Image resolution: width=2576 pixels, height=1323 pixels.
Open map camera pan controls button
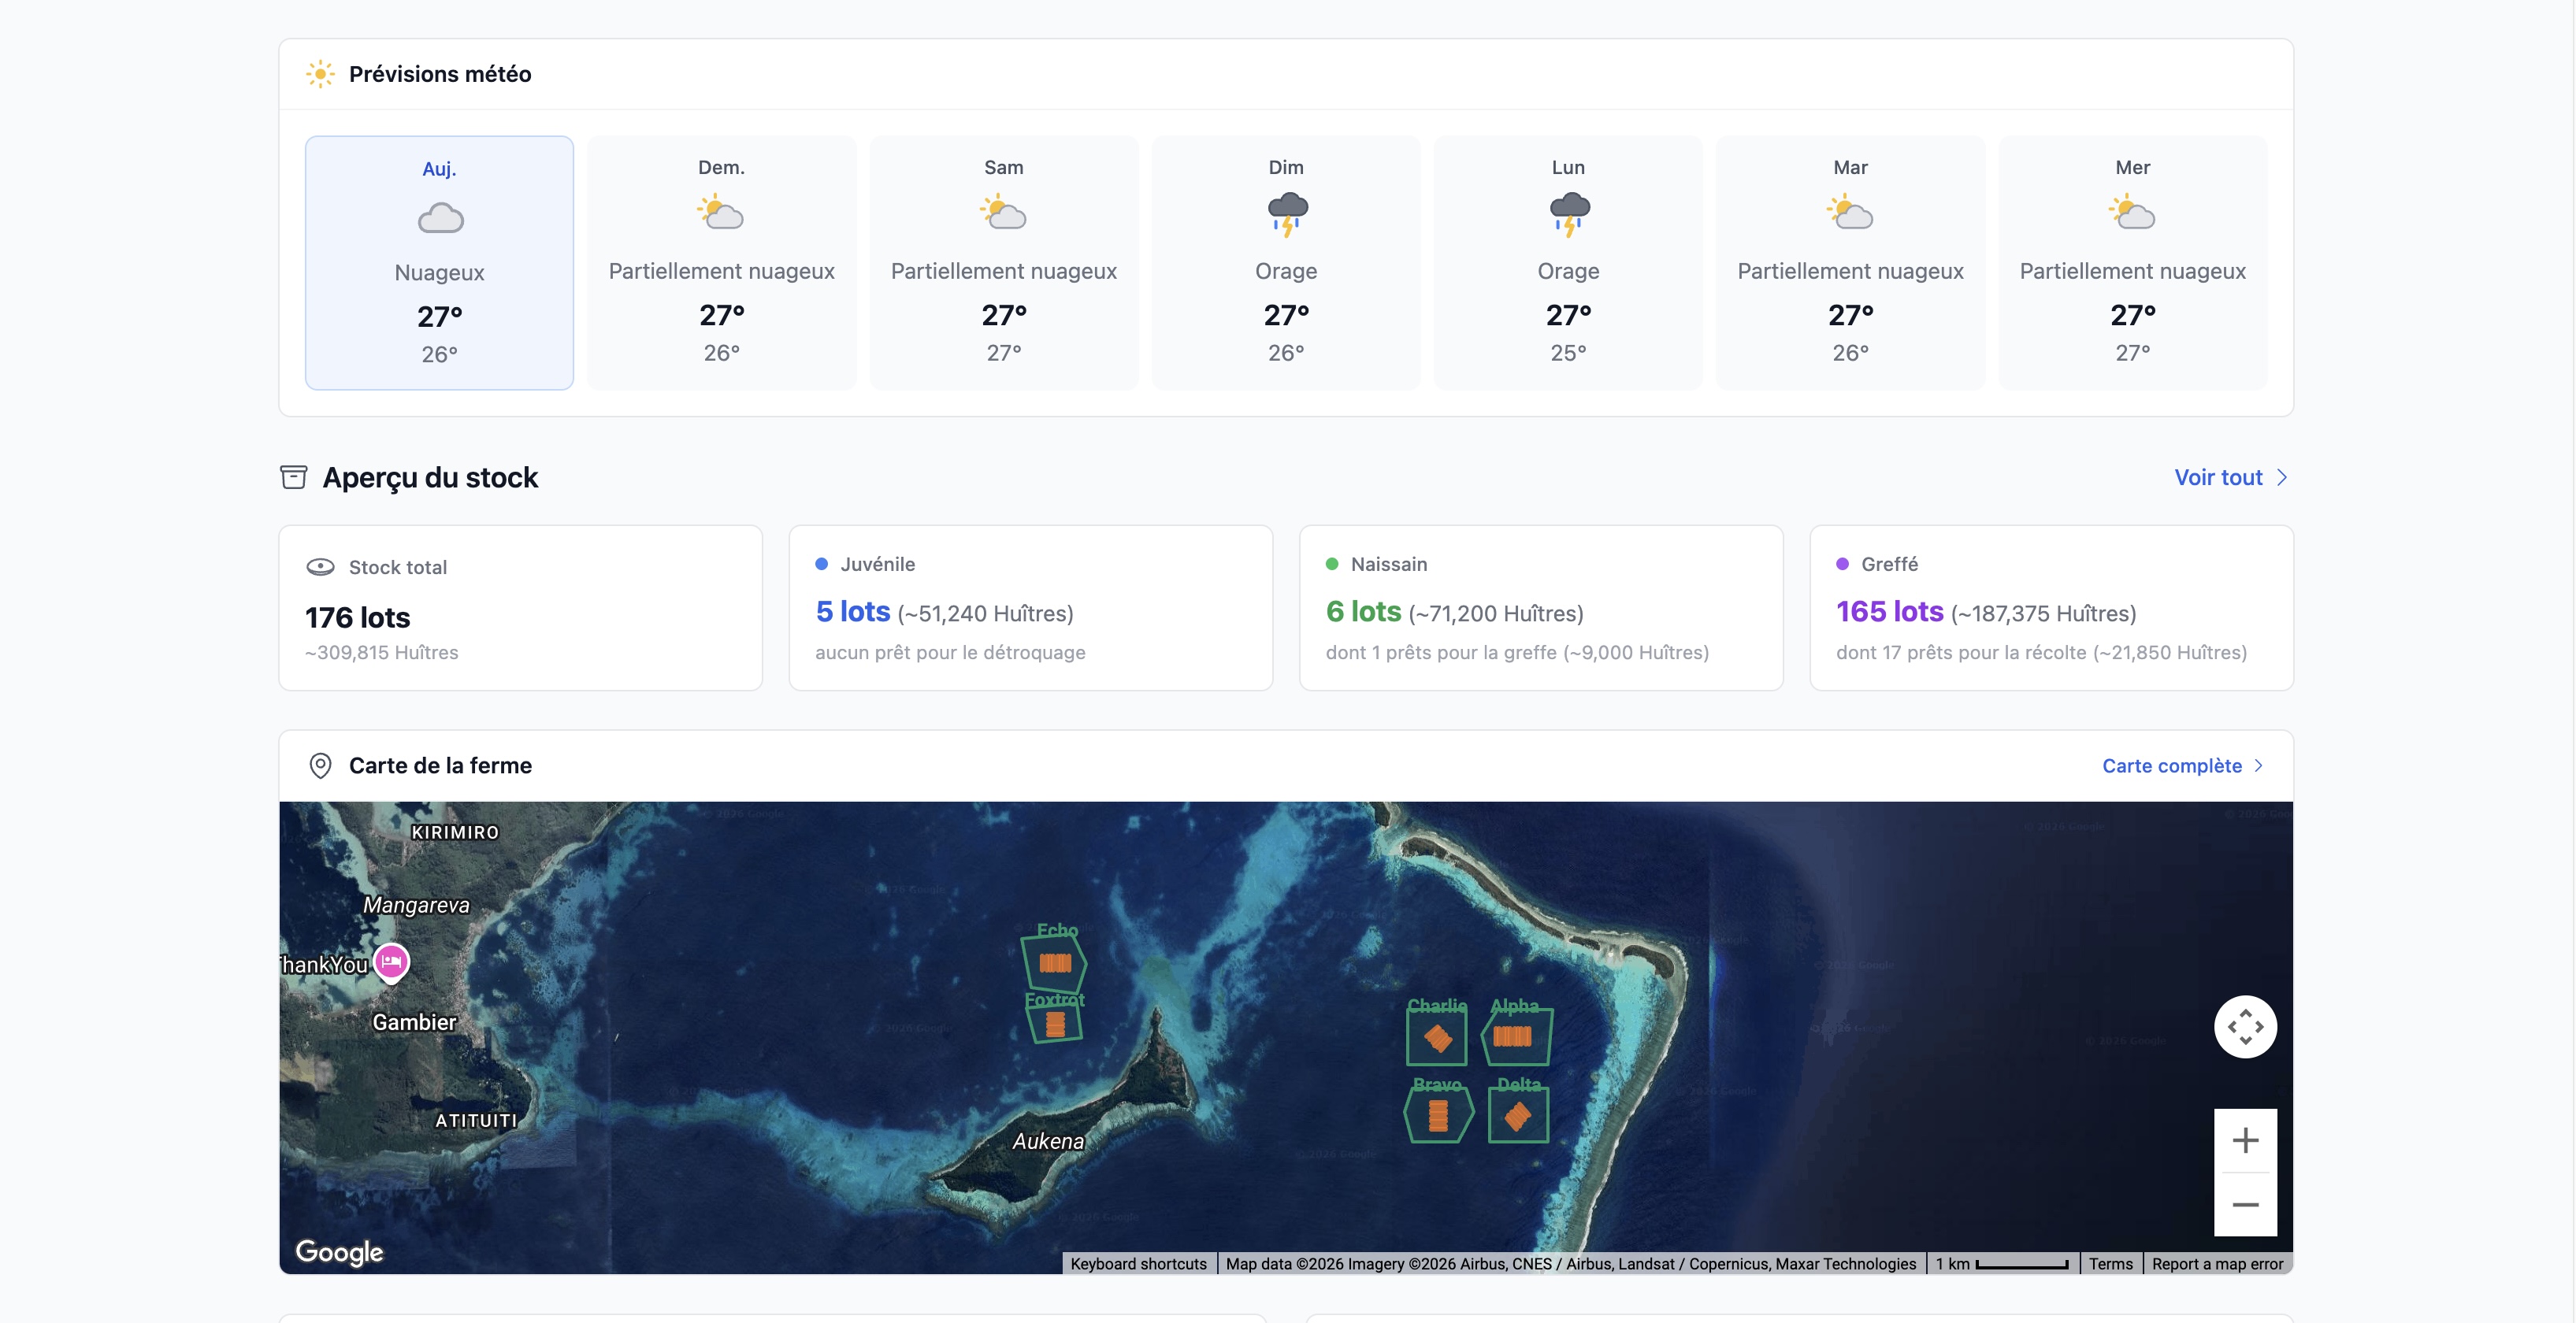pyautogui.click(x=2245, y=1027)
